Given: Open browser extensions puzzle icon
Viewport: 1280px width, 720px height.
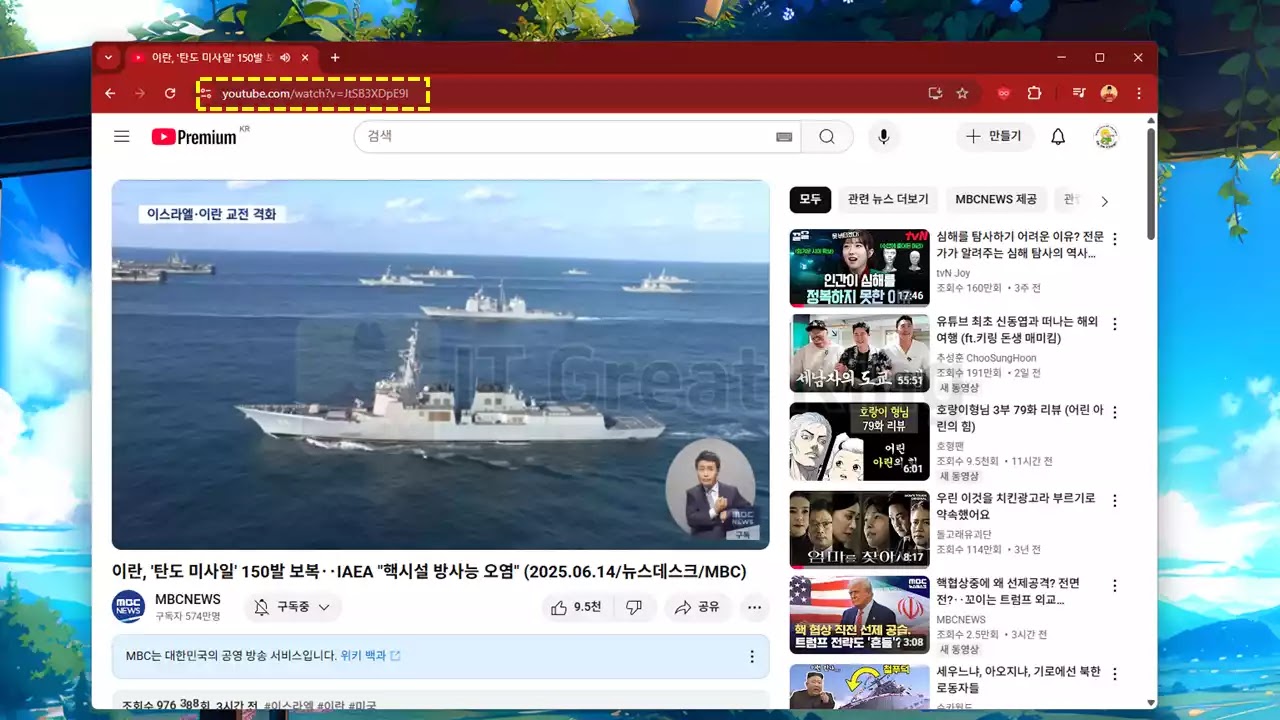Looking at the screenshot, I should click(1034, 93).
